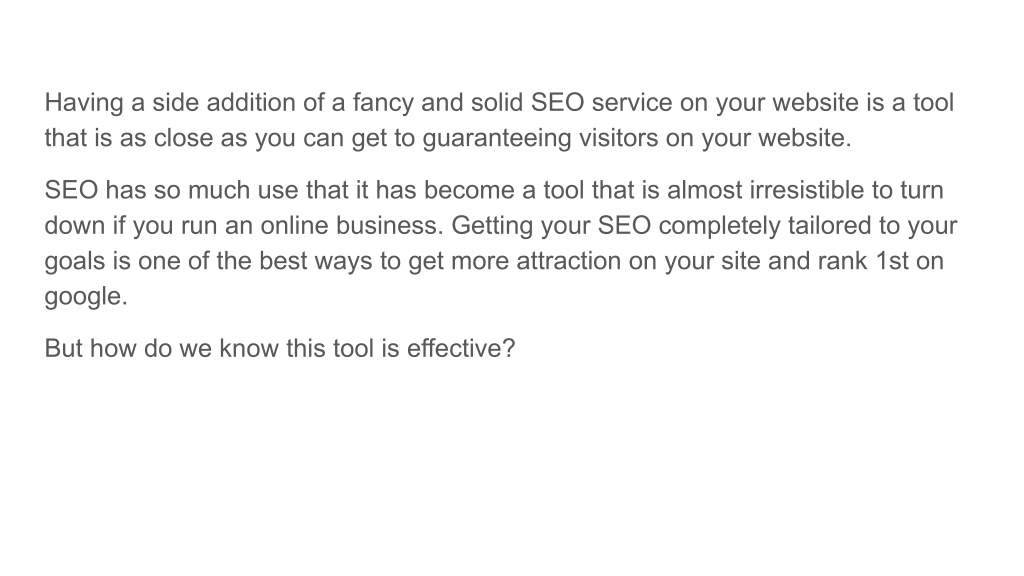Screen dimensions: 1024x576
Task: Click the word "effective?" in last line
Action: point(461,349)
